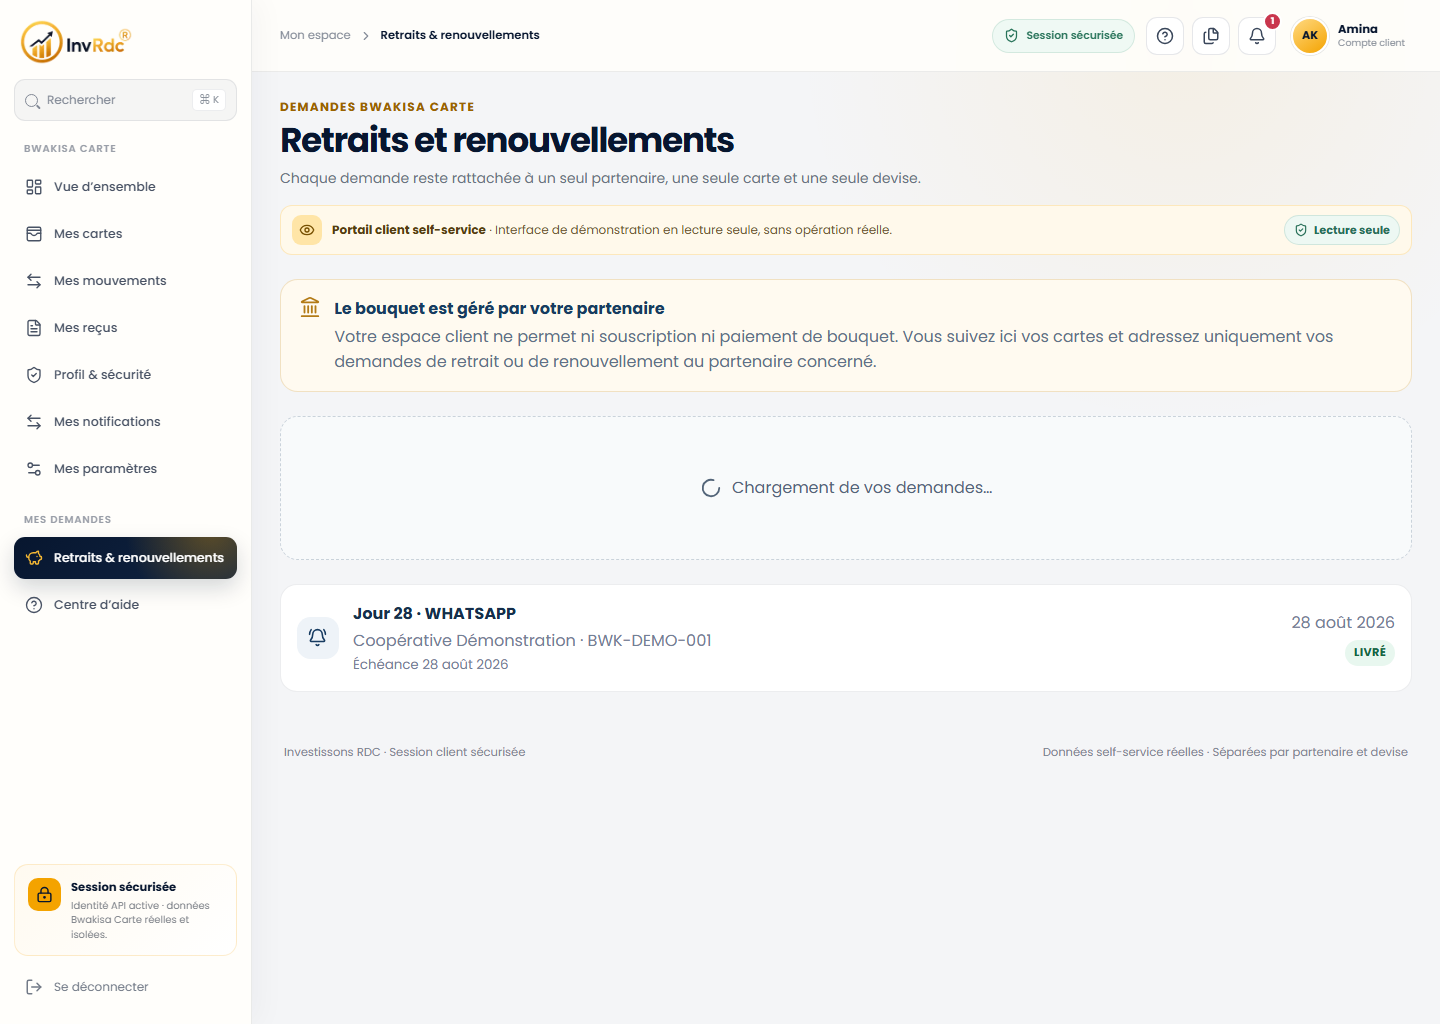1440x1024 pixels.
Task: Open Centre d'aide in sidebar
Action: [125, 605]
